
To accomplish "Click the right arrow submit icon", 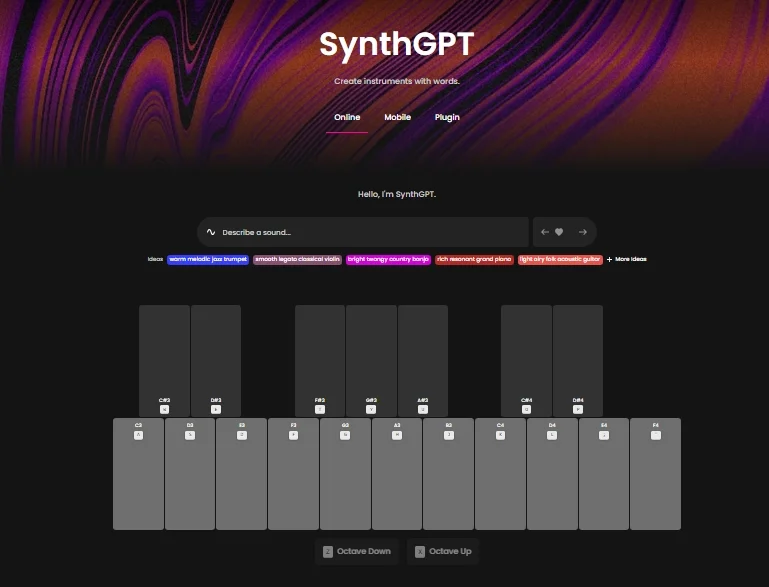I will click(x=583, y=232).
